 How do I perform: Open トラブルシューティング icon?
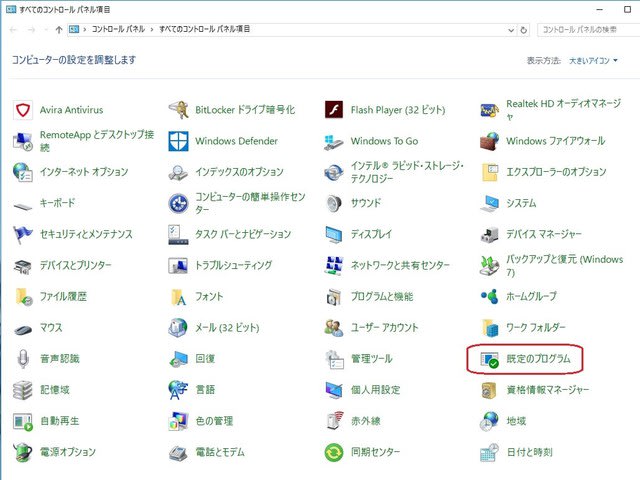coord(178,265)
